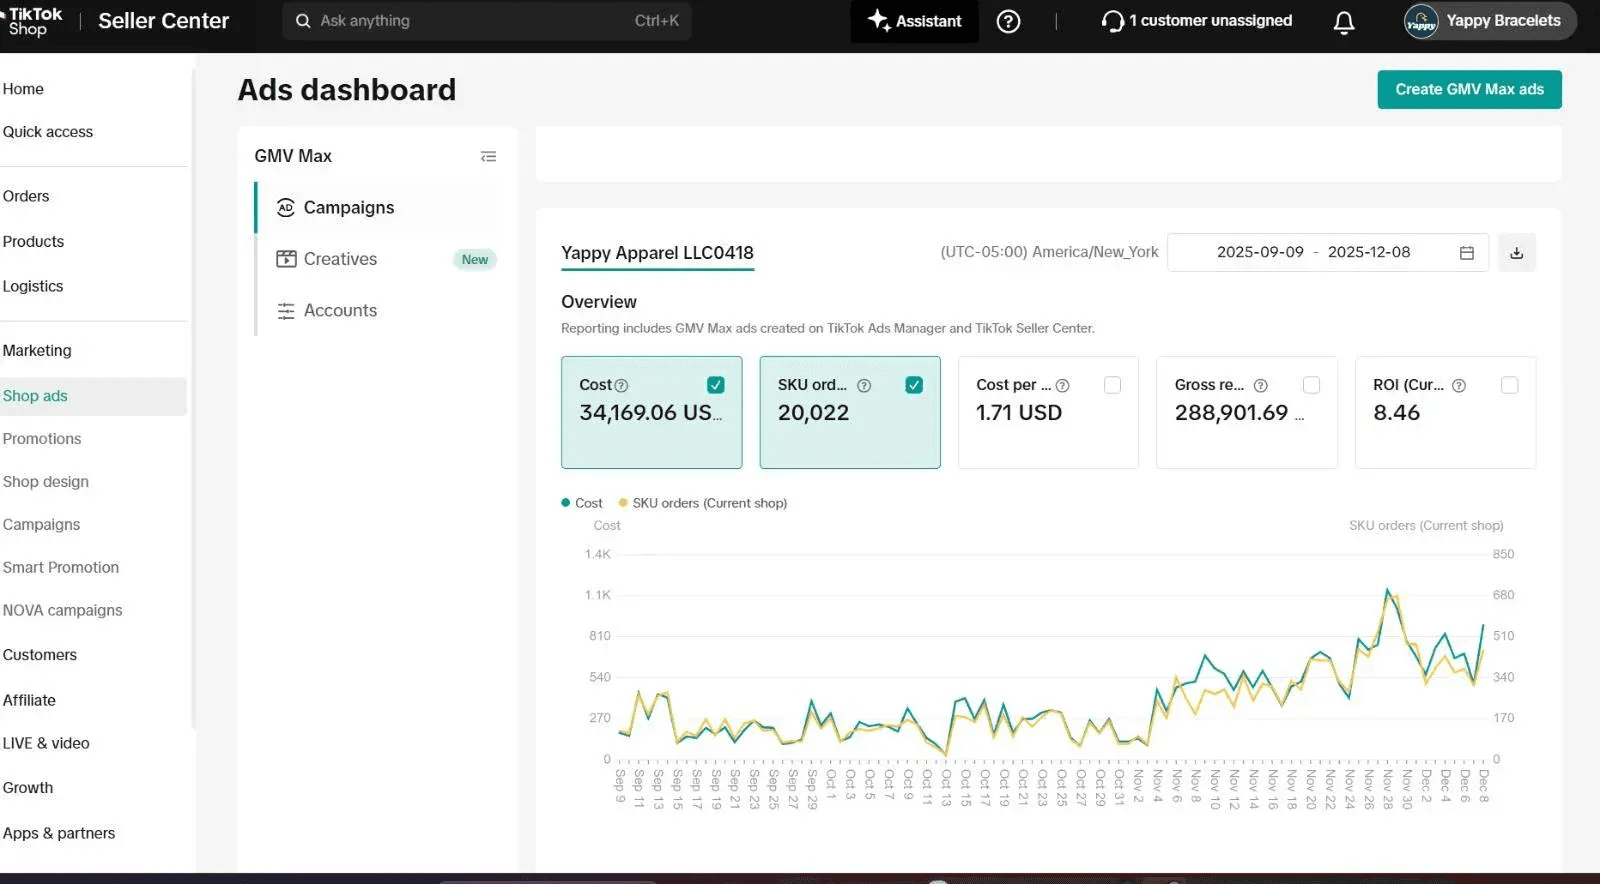Uncheck the Cost metric checkbox
1600x884 pixels.
(x=715, y=385)
